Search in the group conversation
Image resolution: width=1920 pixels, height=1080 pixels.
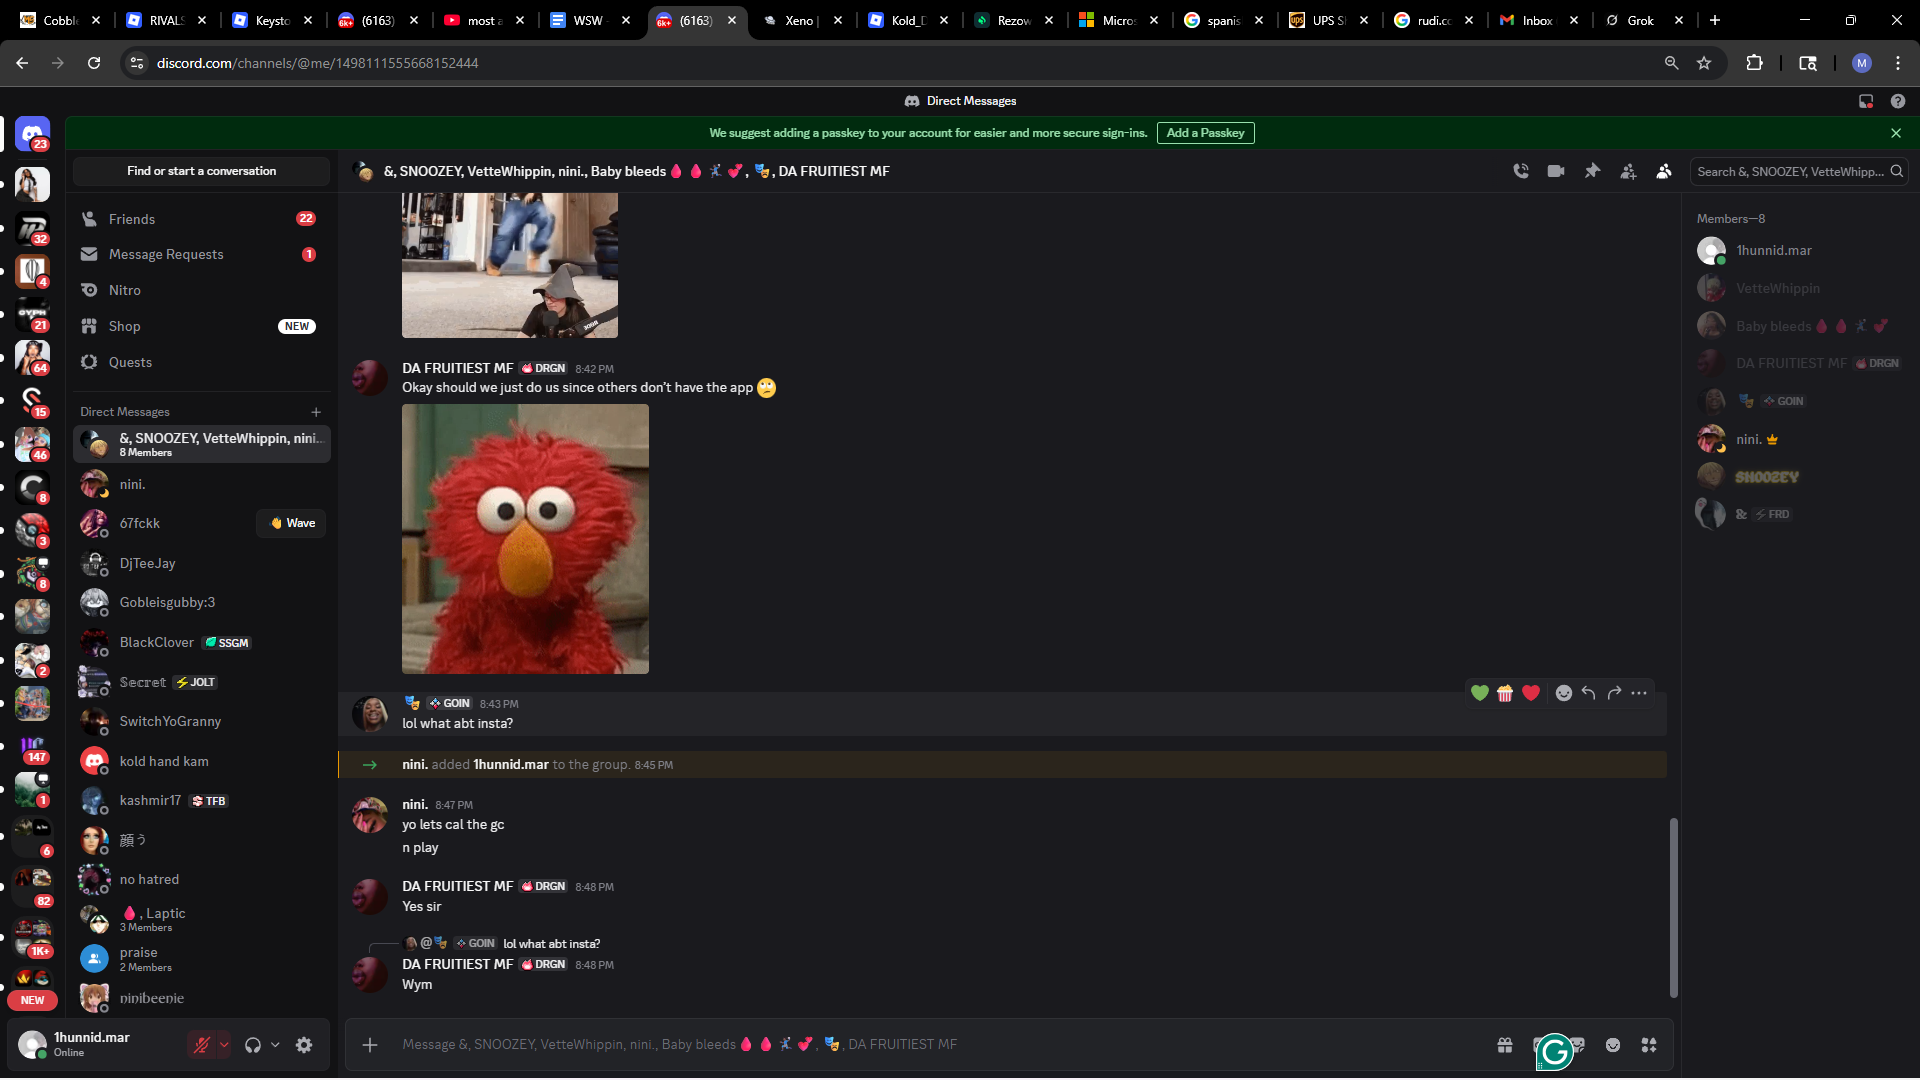pos(1799,171)
